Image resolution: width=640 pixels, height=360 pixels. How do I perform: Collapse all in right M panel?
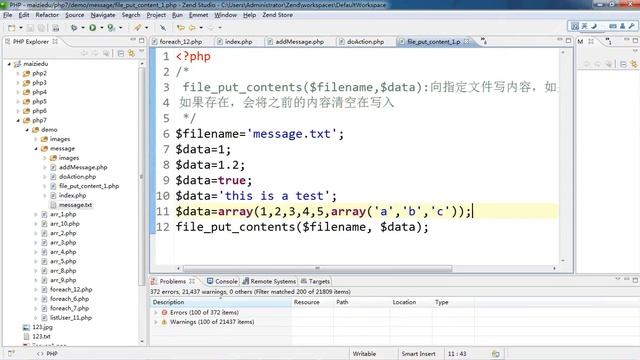click(x=623, y=64)
